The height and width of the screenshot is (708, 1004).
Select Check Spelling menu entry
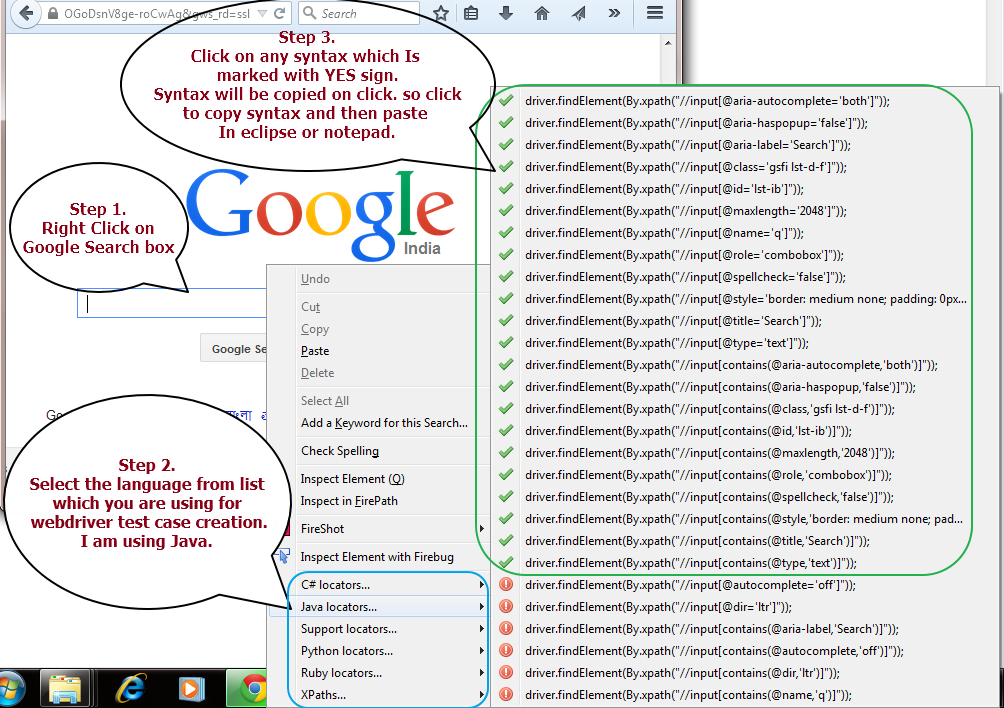(x=379, y=451)
